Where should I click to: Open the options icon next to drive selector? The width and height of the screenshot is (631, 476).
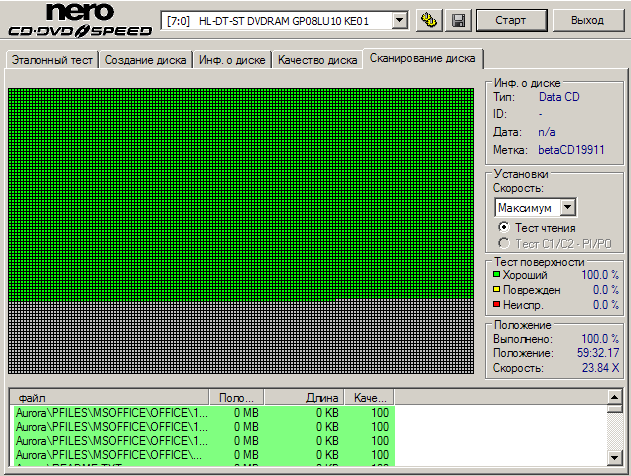[x=429, y=20]
